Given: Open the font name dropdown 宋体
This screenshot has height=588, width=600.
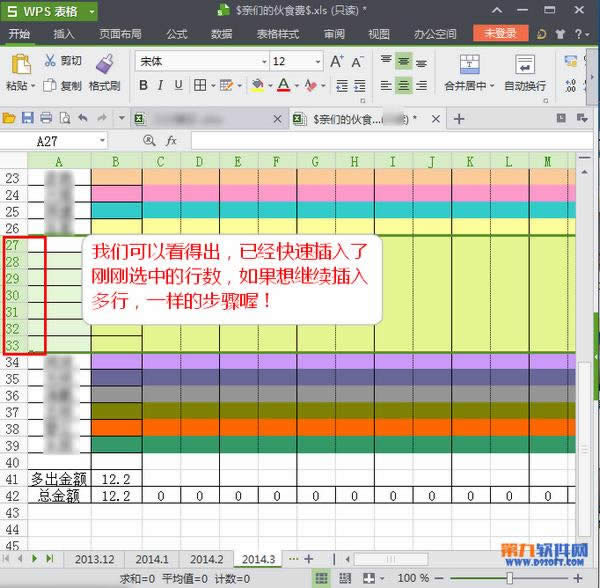Looking at the screenshot, I should 200,61.
